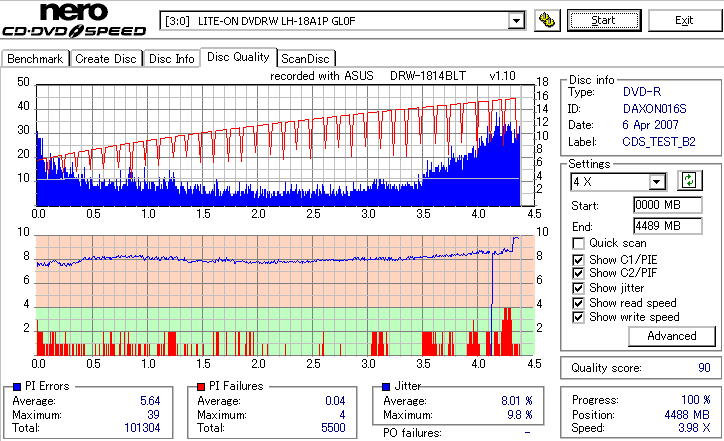Click the Start button

pos(604,21)
